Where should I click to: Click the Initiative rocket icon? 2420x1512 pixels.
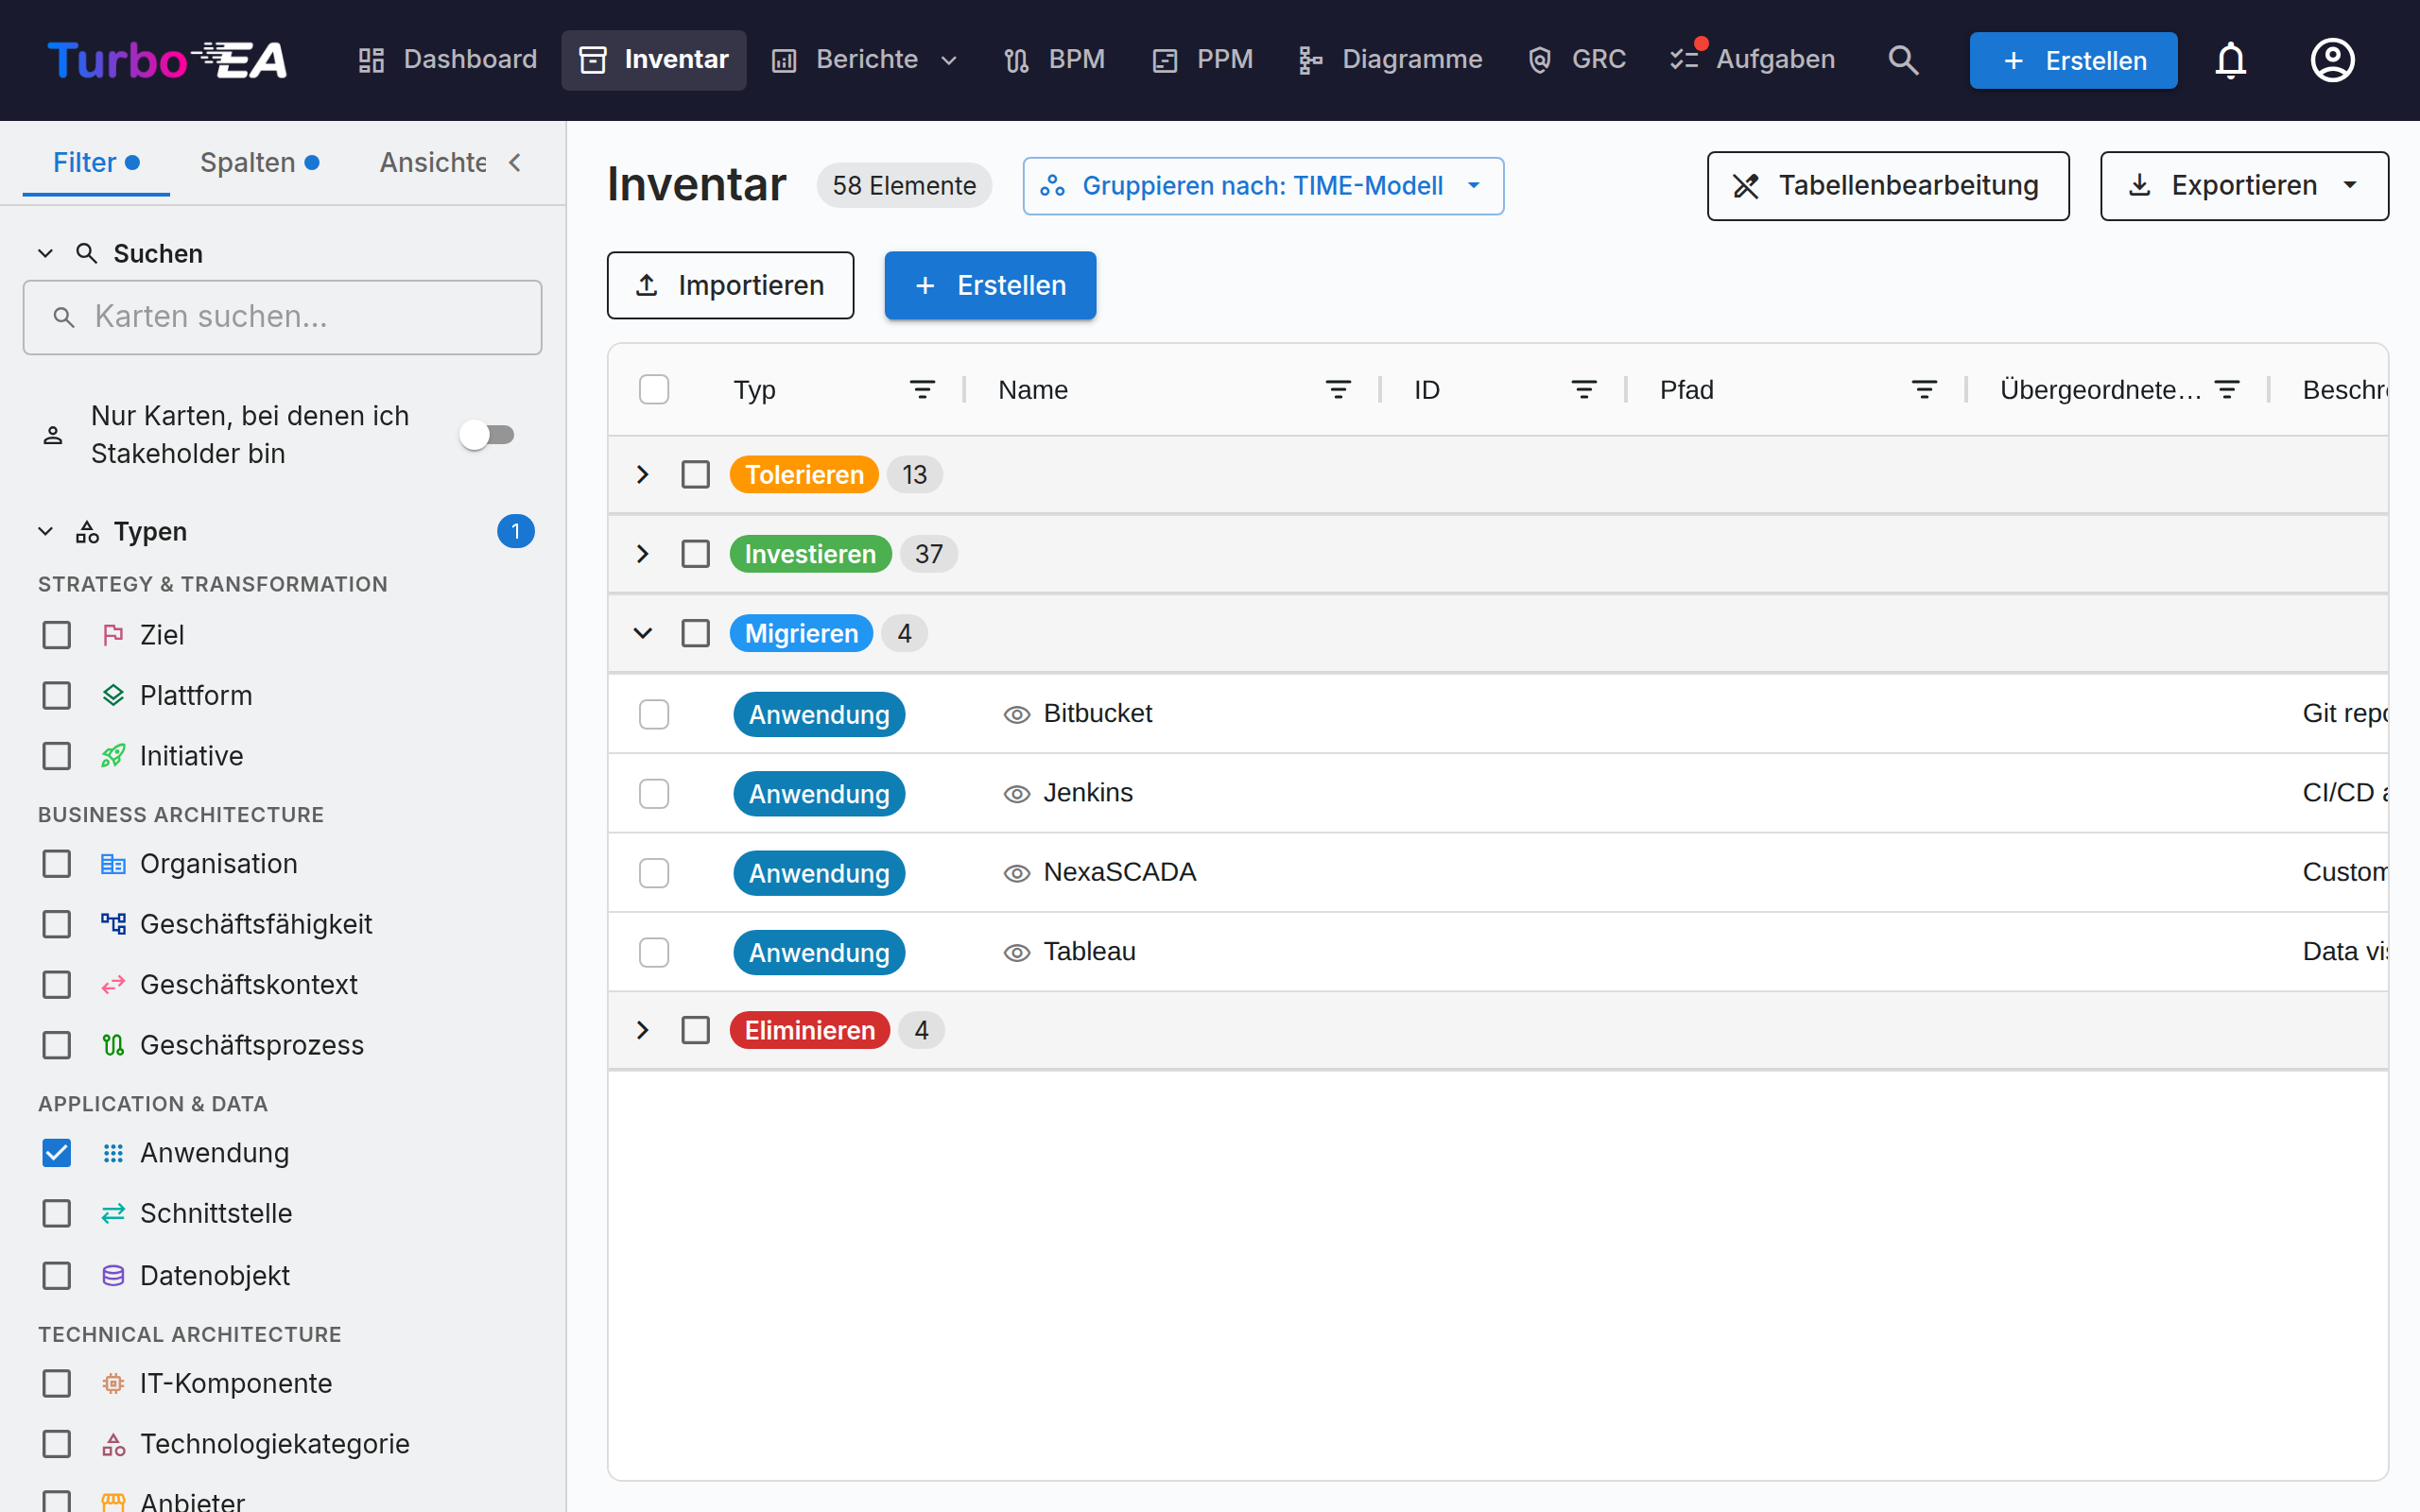113,756
